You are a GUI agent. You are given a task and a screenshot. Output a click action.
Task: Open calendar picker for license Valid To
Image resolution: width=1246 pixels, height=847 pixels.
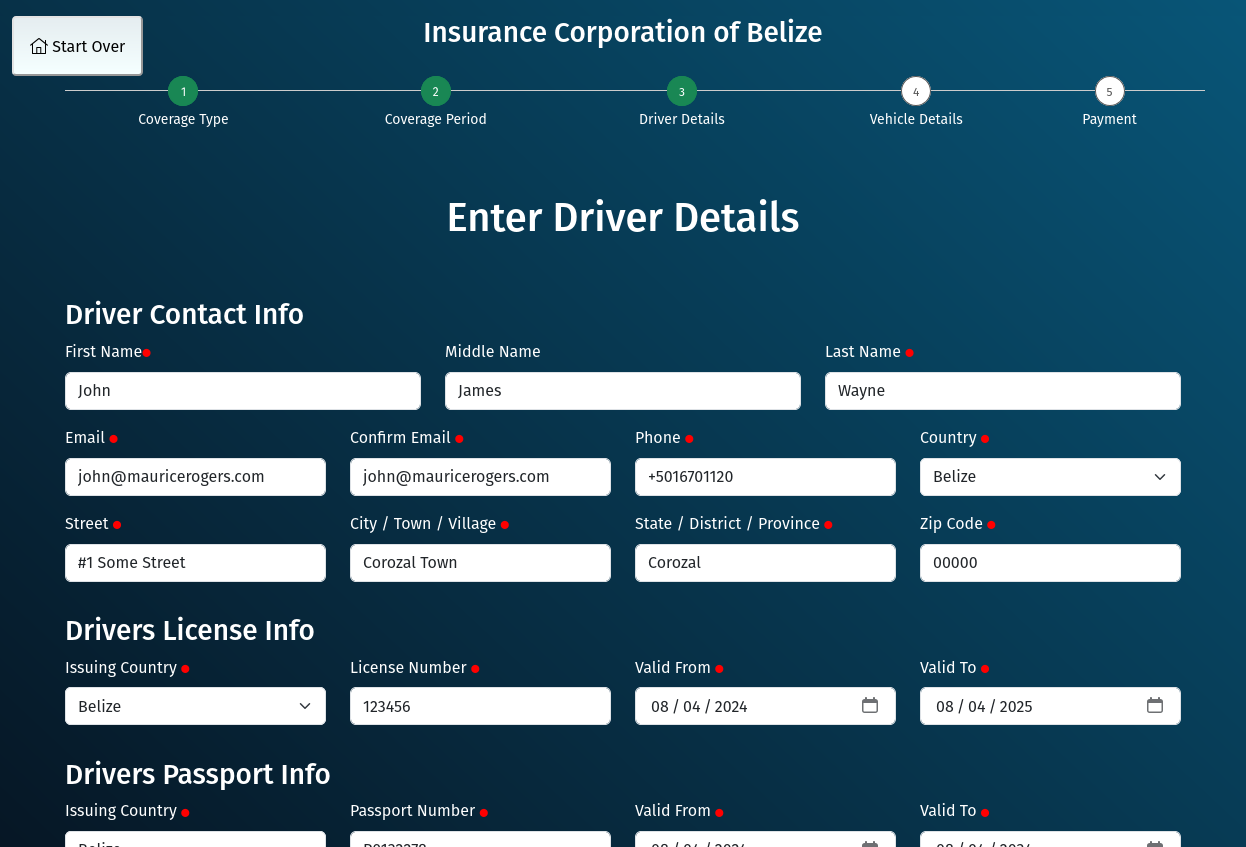pos(1155,706)
